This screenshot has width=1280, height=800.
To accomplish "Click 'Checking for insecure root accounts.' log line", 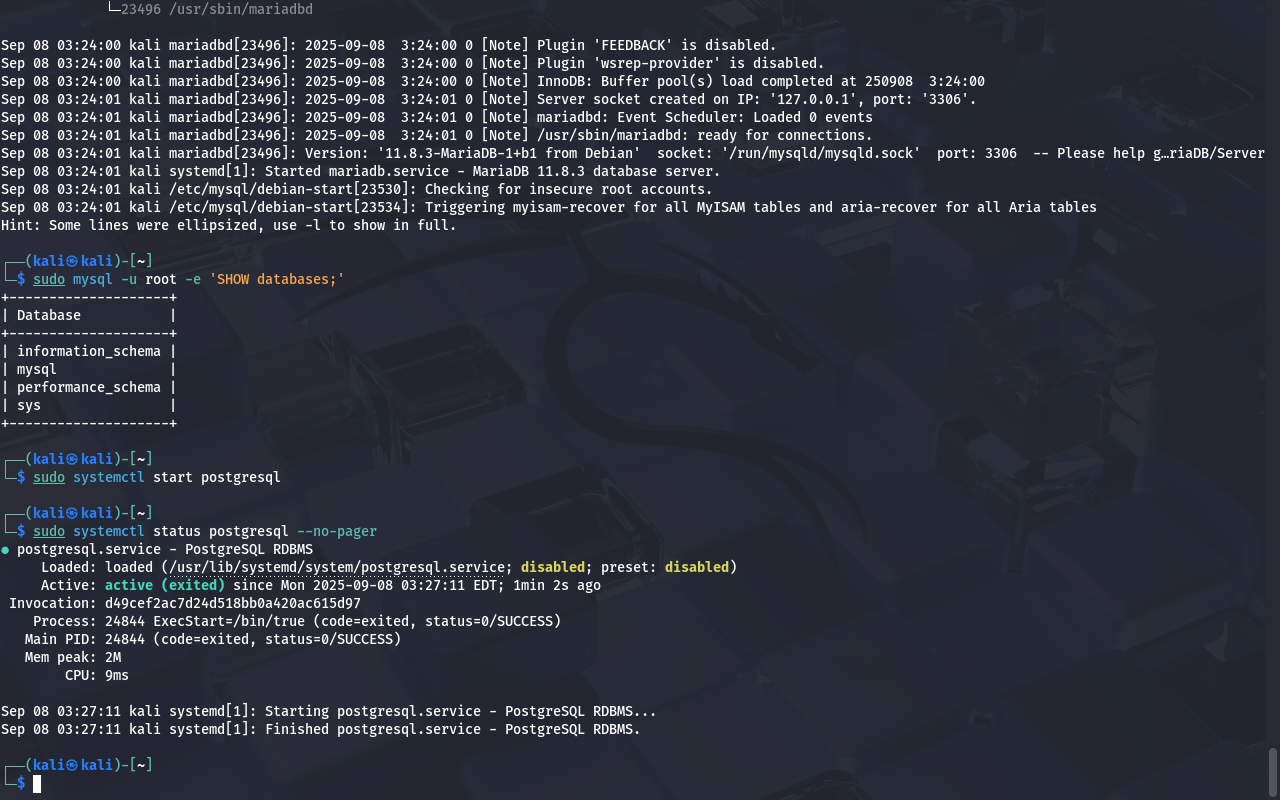I will tap(357, 189).
